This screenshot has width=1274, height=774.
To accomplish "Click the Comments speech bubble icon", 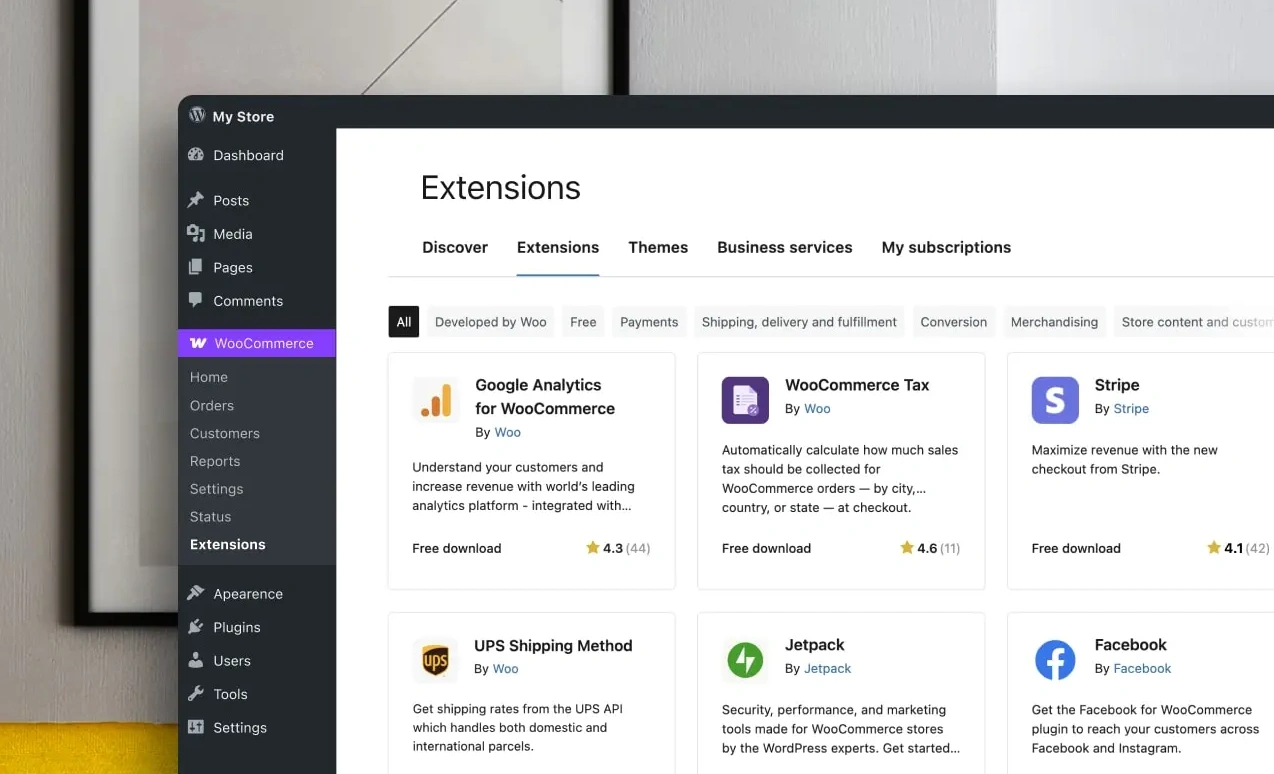I will 196,300.
